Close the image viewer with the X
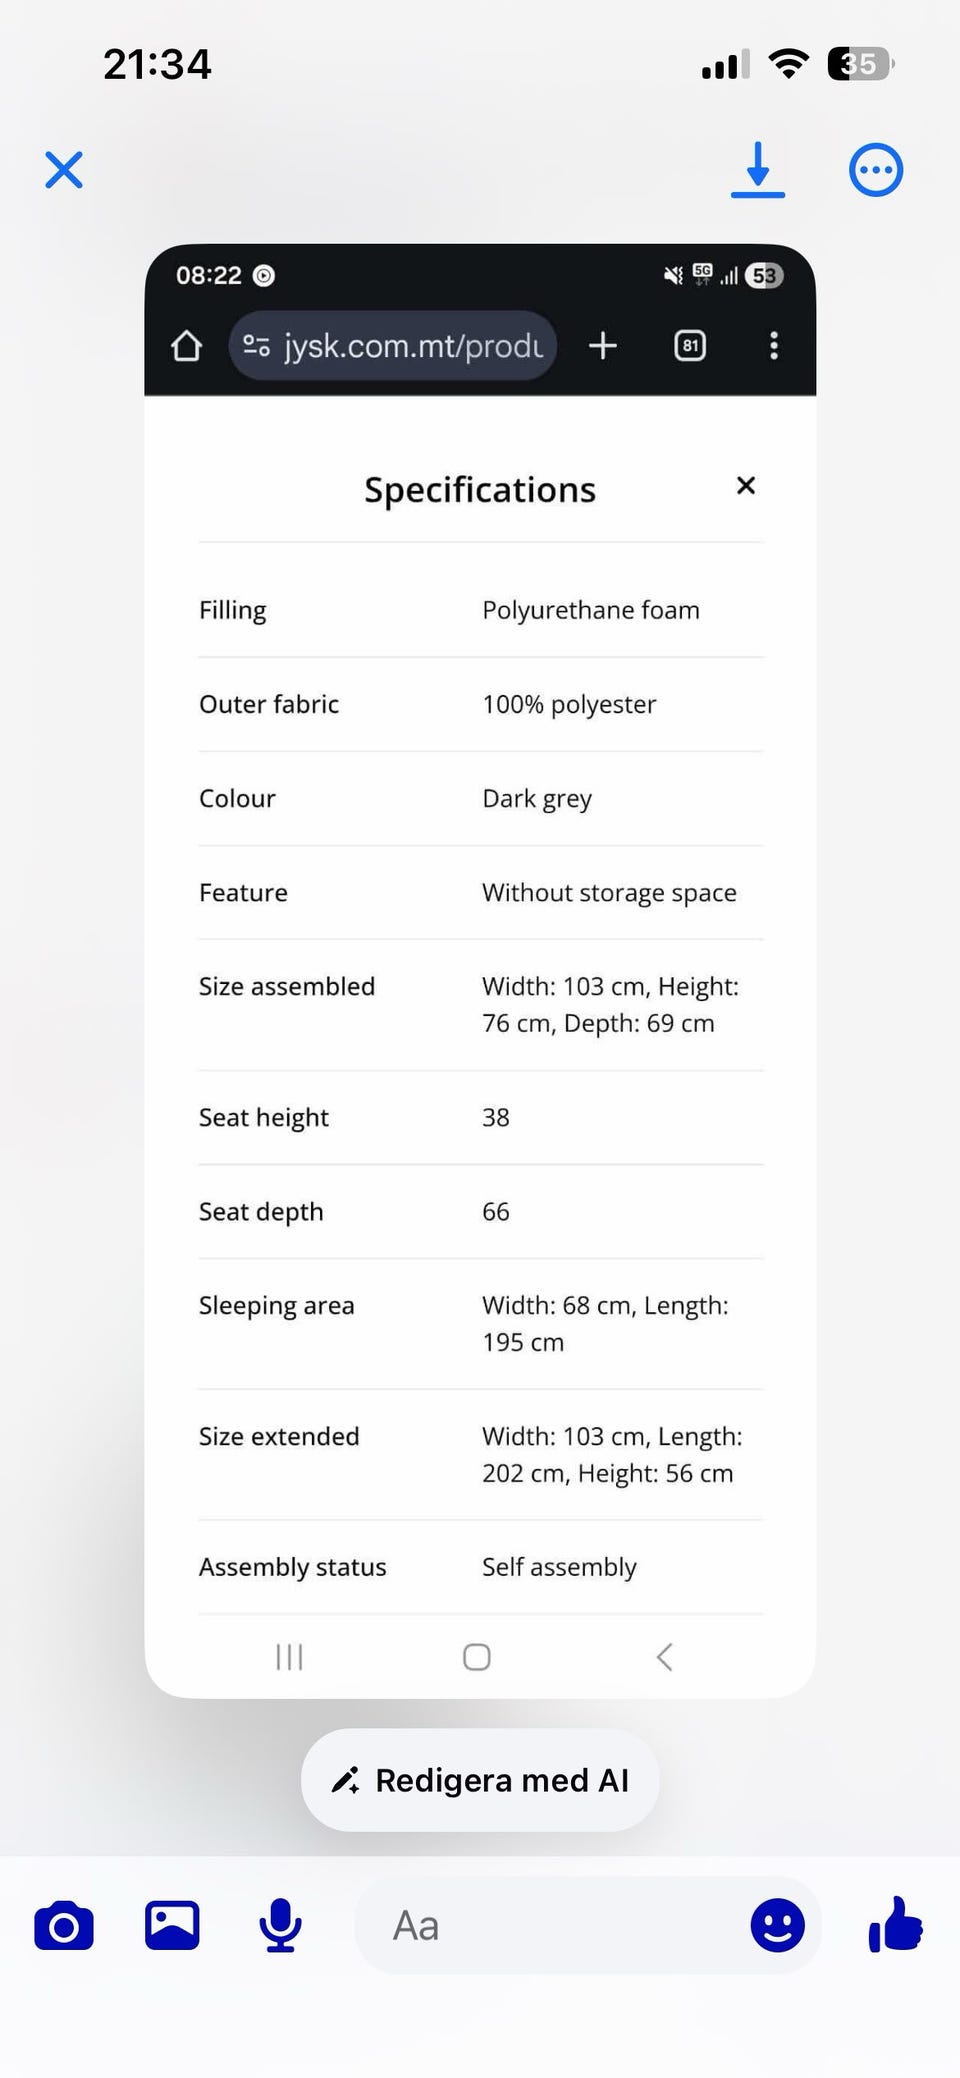This screenshot has width=960, height=2078. click(x=64, y=170)
